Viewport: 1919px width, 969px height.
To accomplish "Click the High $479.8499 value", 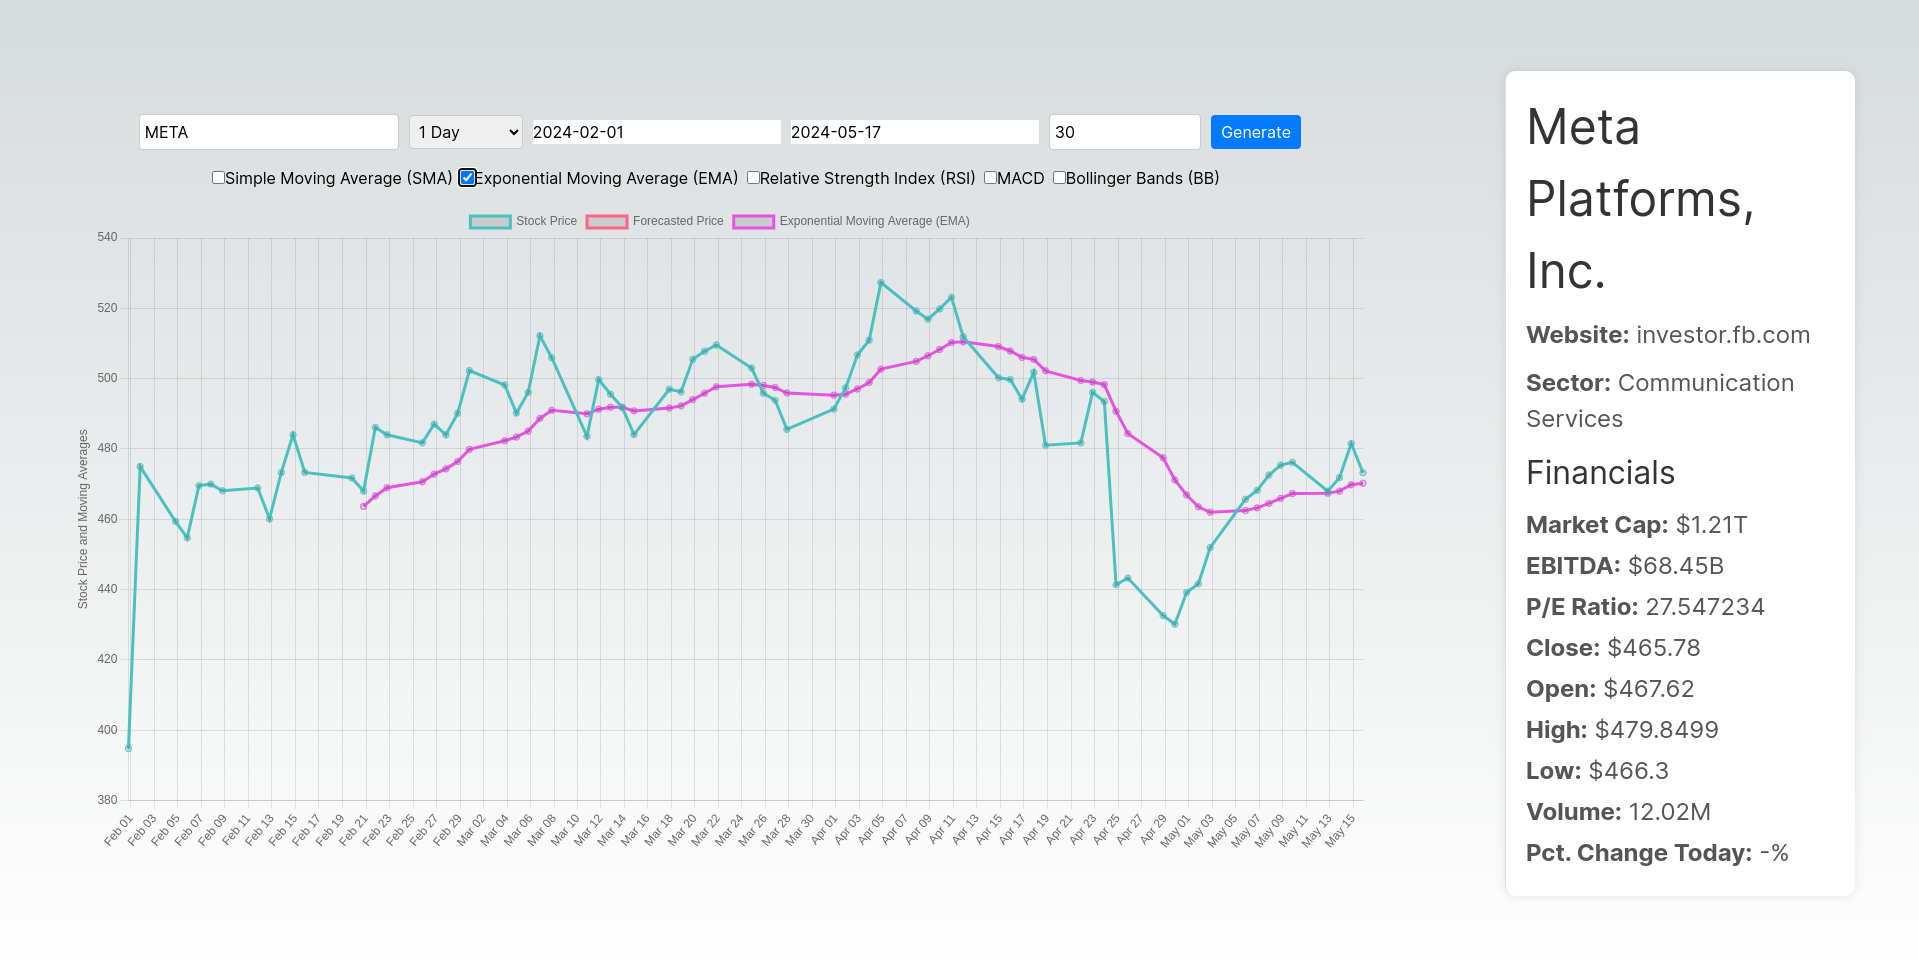I will click(x=1657, y=730).
